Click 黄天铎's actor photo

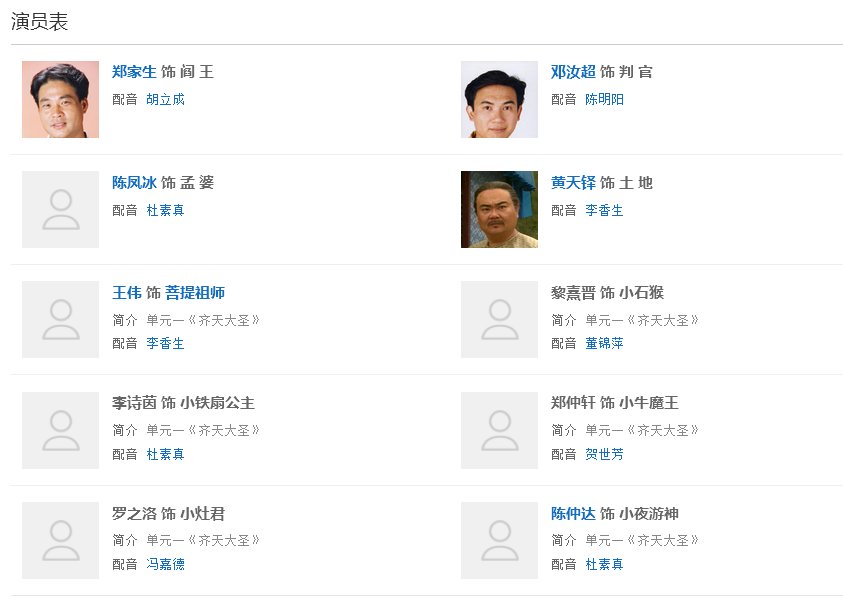[499, 209]
